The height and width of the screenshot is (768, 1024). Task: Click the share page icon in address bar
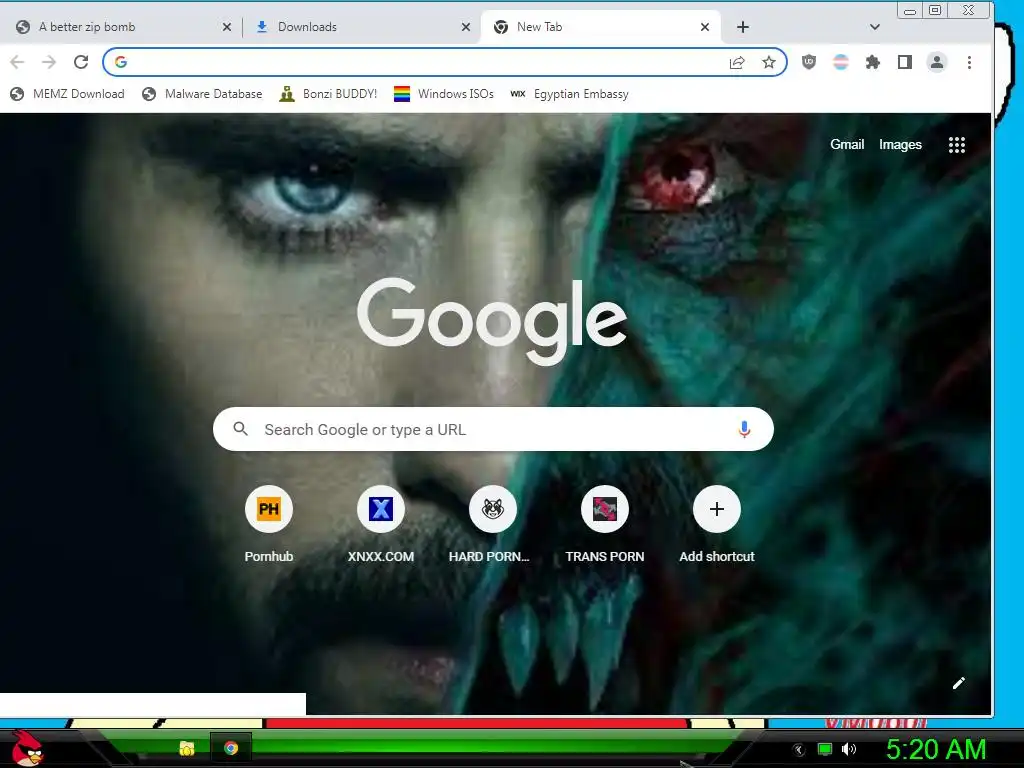pyautogui.click(x=737, y=62)
